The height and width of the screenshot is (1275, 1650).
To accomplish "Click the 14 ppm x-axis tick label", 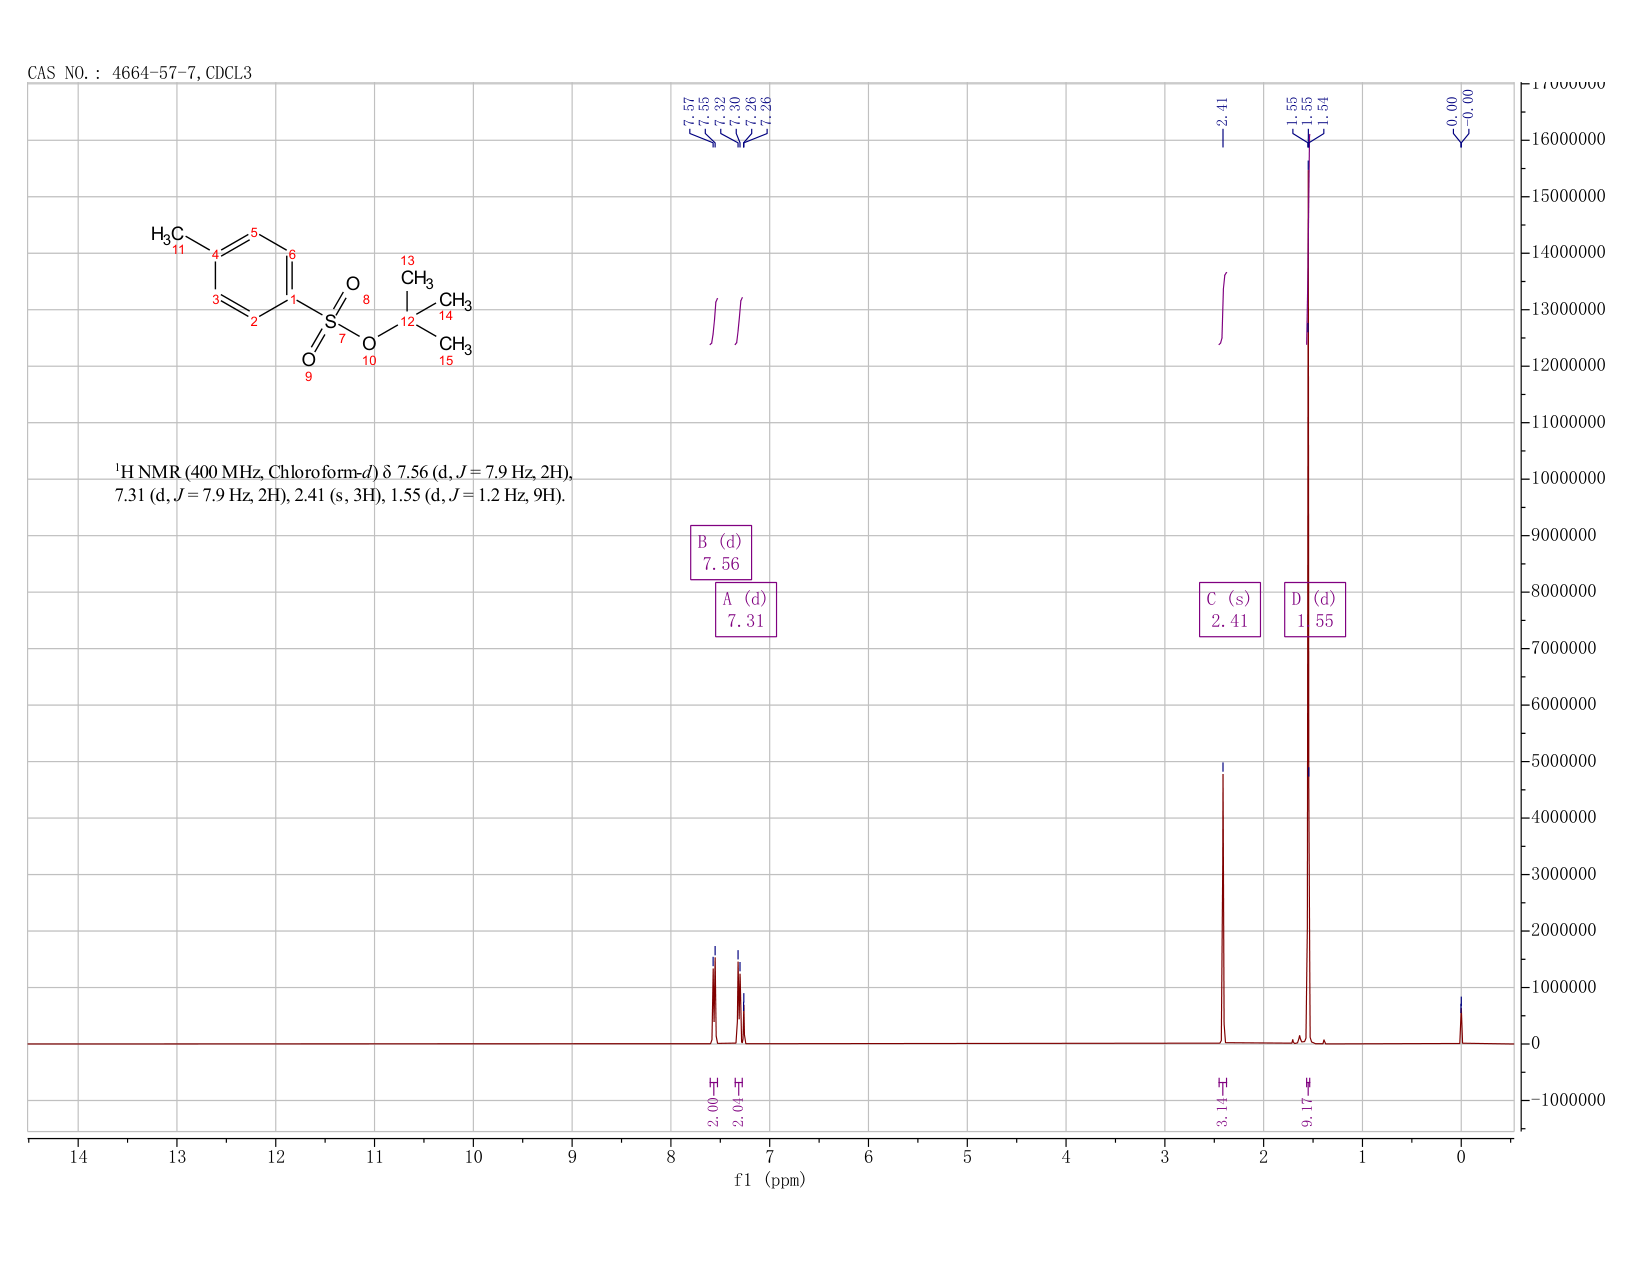I will [78, 1157].
